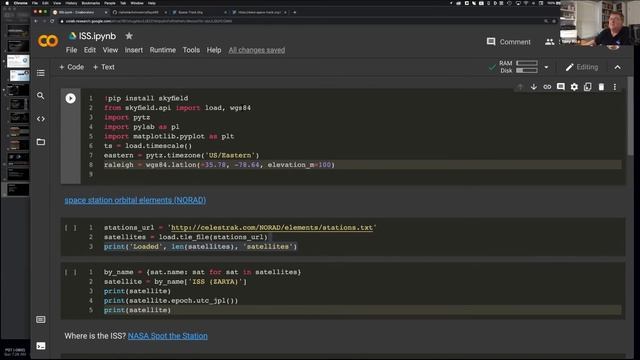
Task: Open the Runtime menu
Action: point(162,50)
